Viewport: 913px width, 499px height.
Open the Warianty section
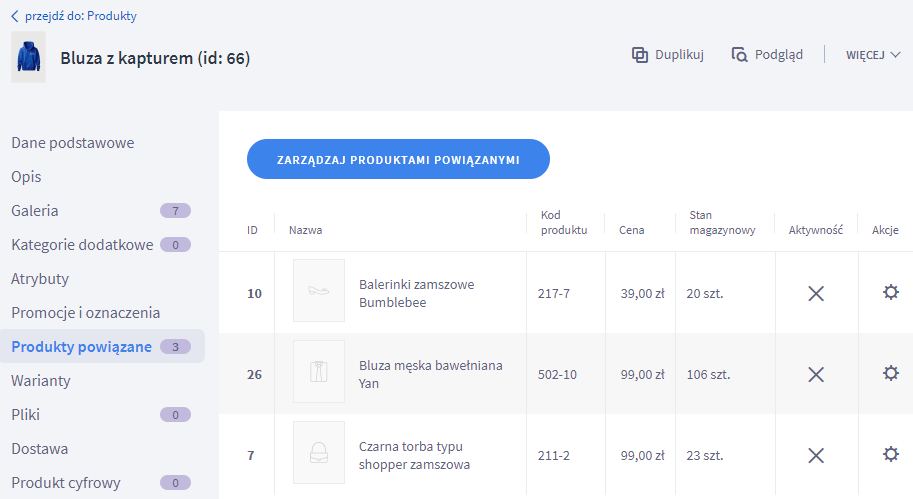40,381
